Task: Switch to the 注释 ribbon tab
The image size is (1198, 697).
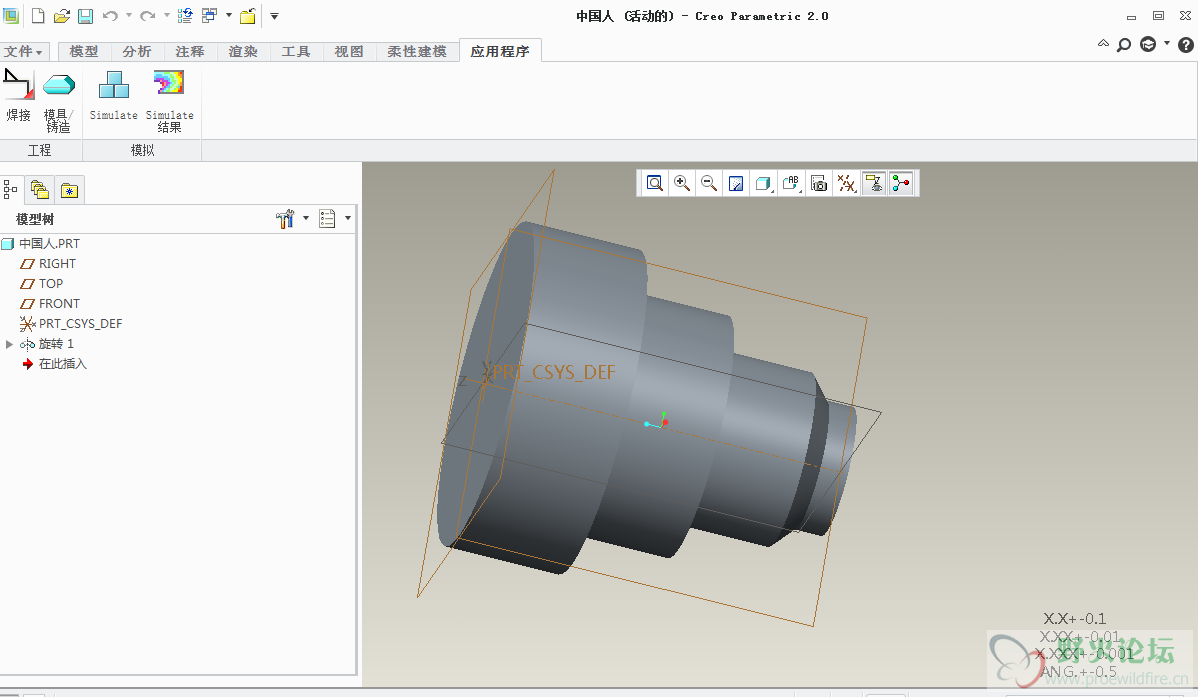Action: tap(190, 51)
